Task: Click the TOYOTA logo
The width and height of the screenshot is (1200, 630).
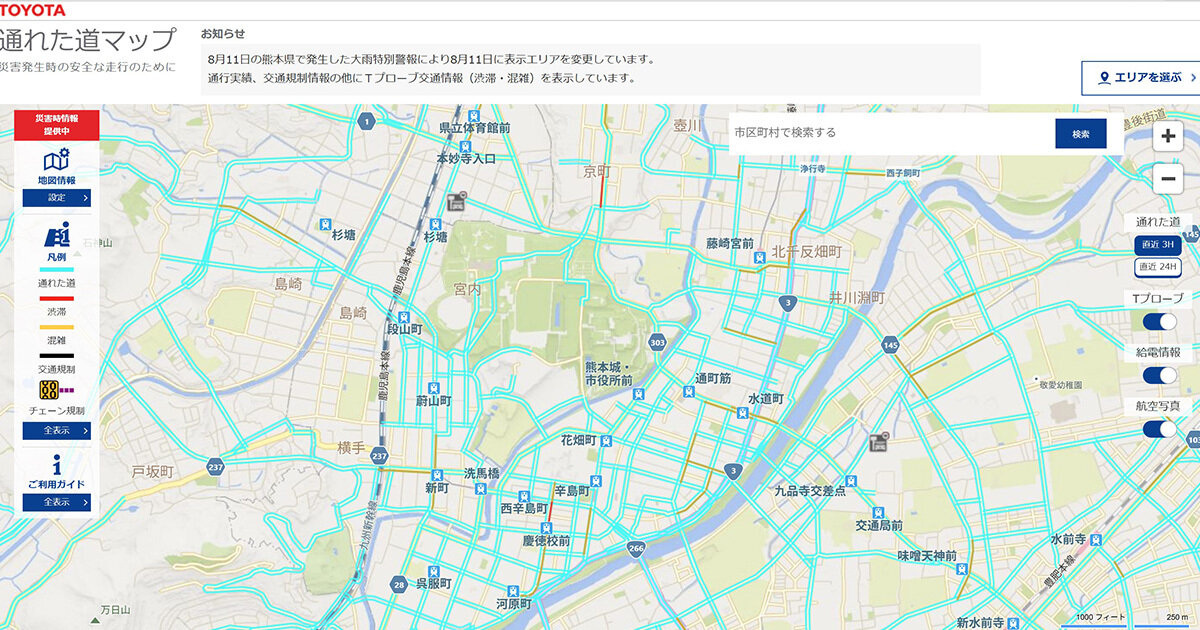Action: (32, 10)
